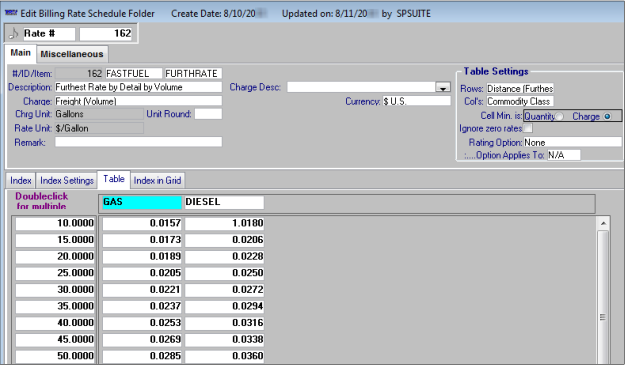Viewport: 626px width, 365px height.
Task: Select row header 50.0000
Action: click(x=55, y=356)
